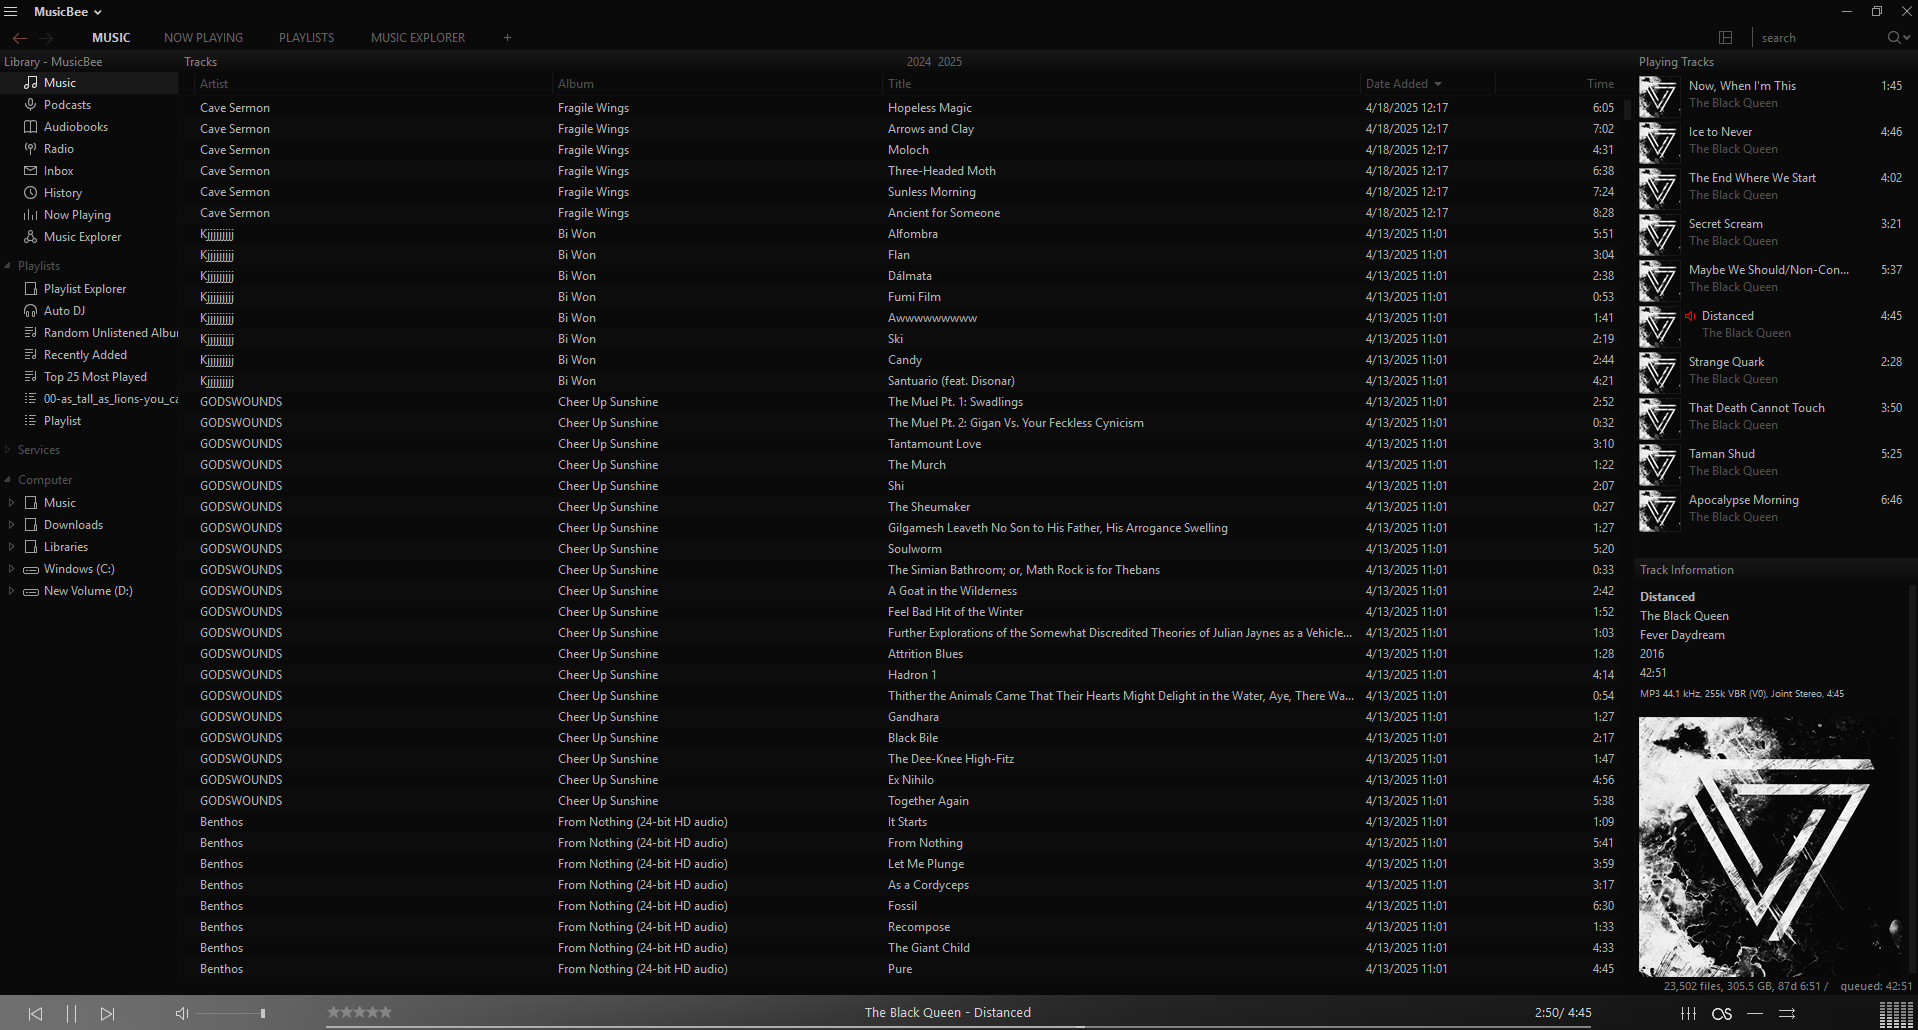Select Strange Quark in Playing Tracks
The width and height of the screenshot is (1918, 1030).
click(1775, 371)
